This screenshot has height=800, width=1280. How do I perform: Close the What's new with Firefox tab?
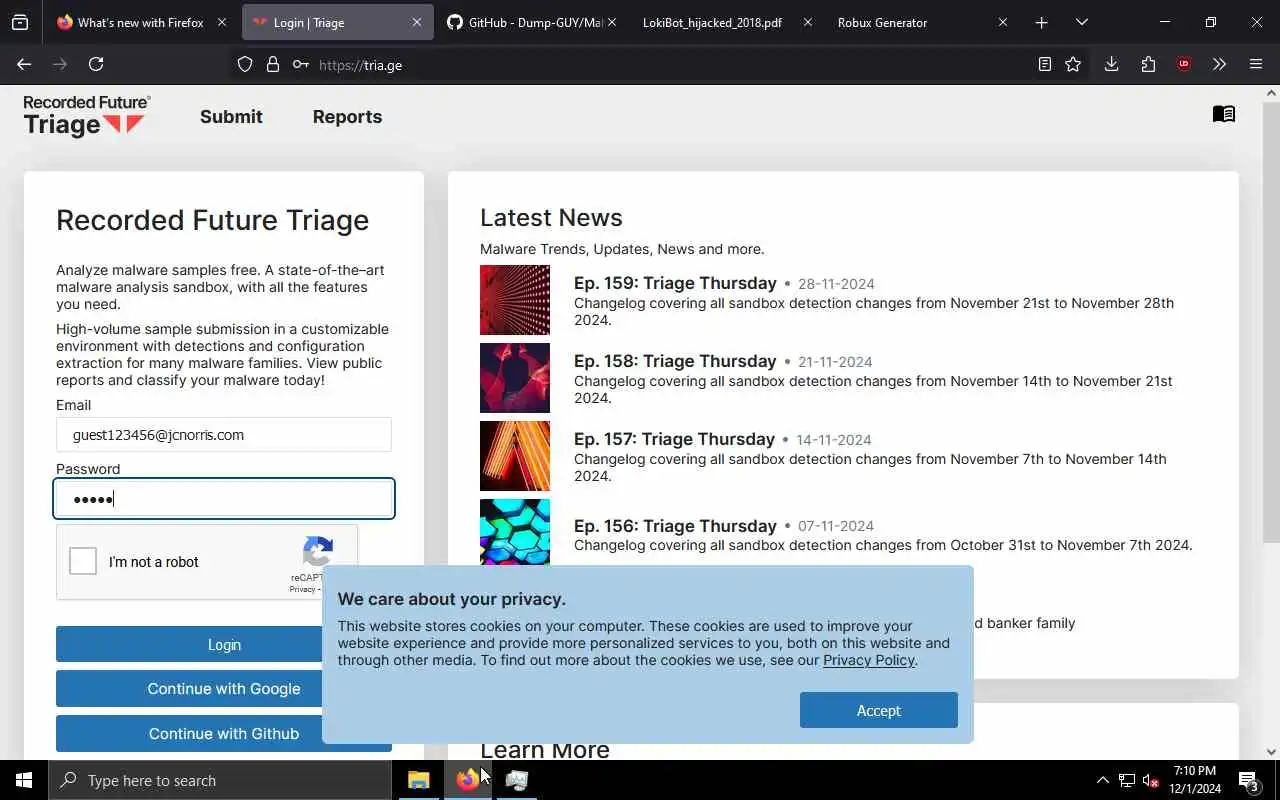pyautogui.click(x=222, y=22)
